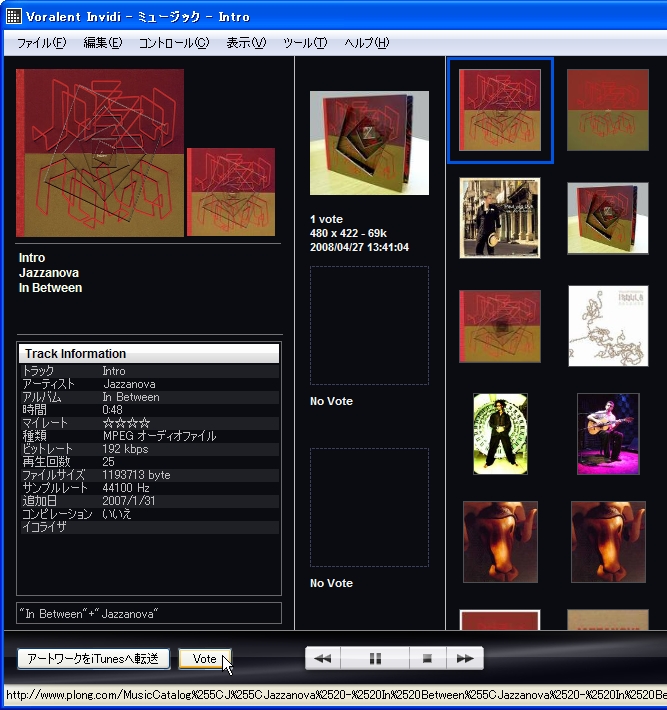667x710 pixels.
Task: Stop playback with the stop button
Action: point(427,658)
